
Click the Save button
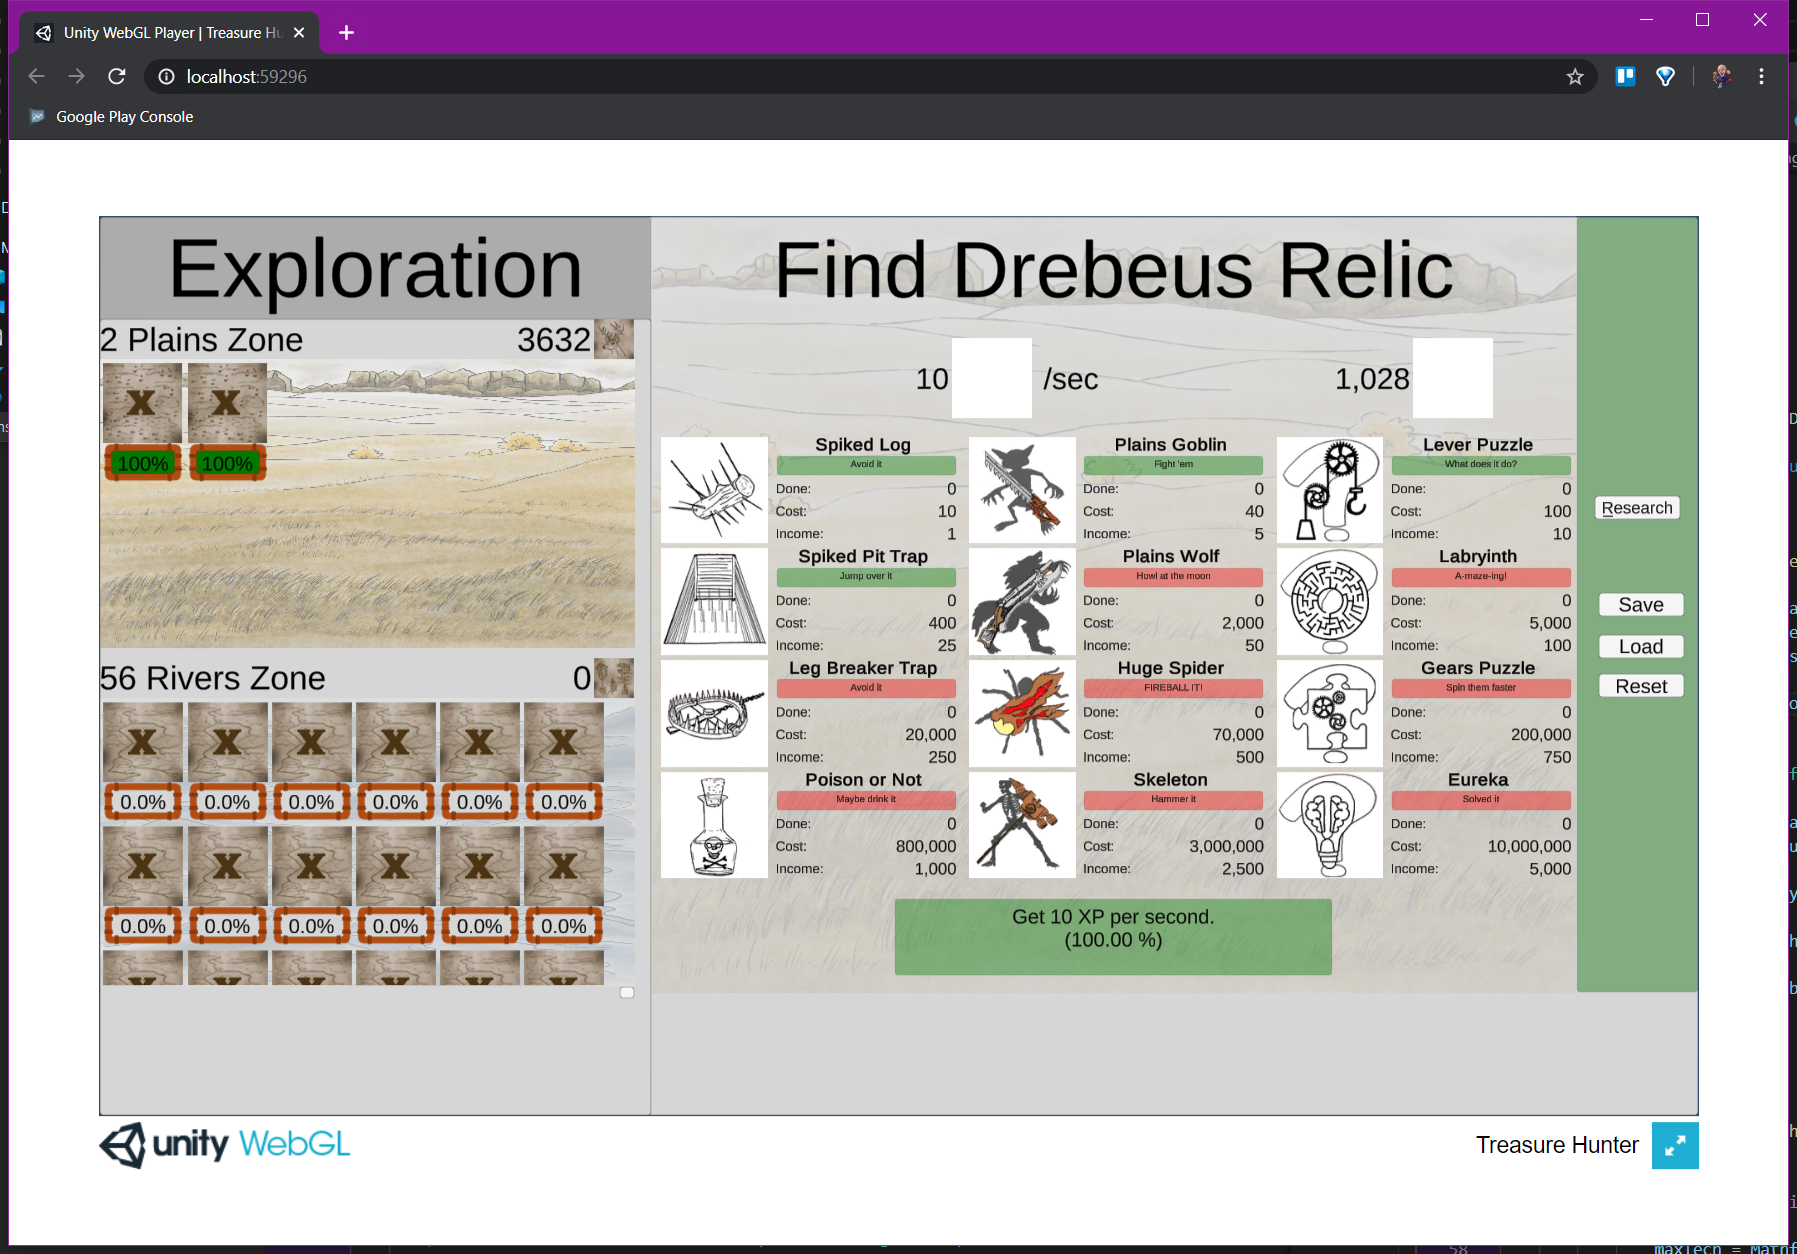tap(1640, 605)
